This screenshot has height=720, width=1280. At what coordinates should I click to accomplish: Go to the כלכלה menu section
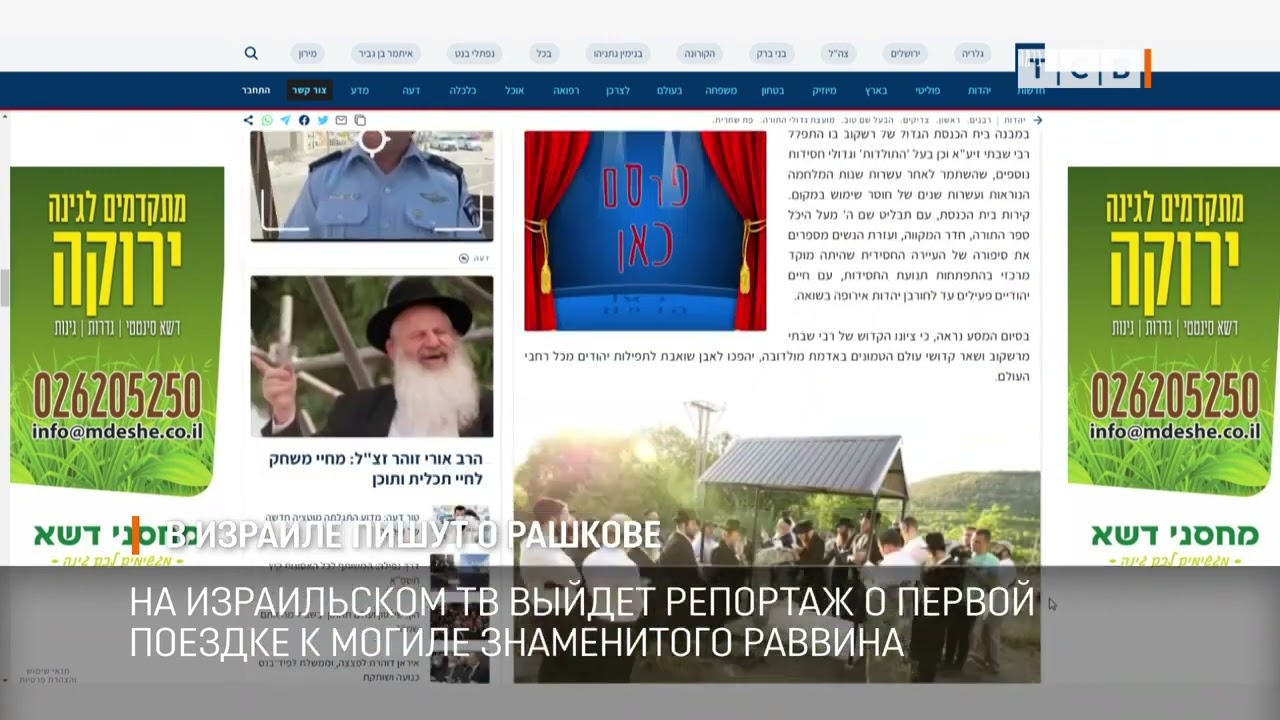click(x=462, y=90)
